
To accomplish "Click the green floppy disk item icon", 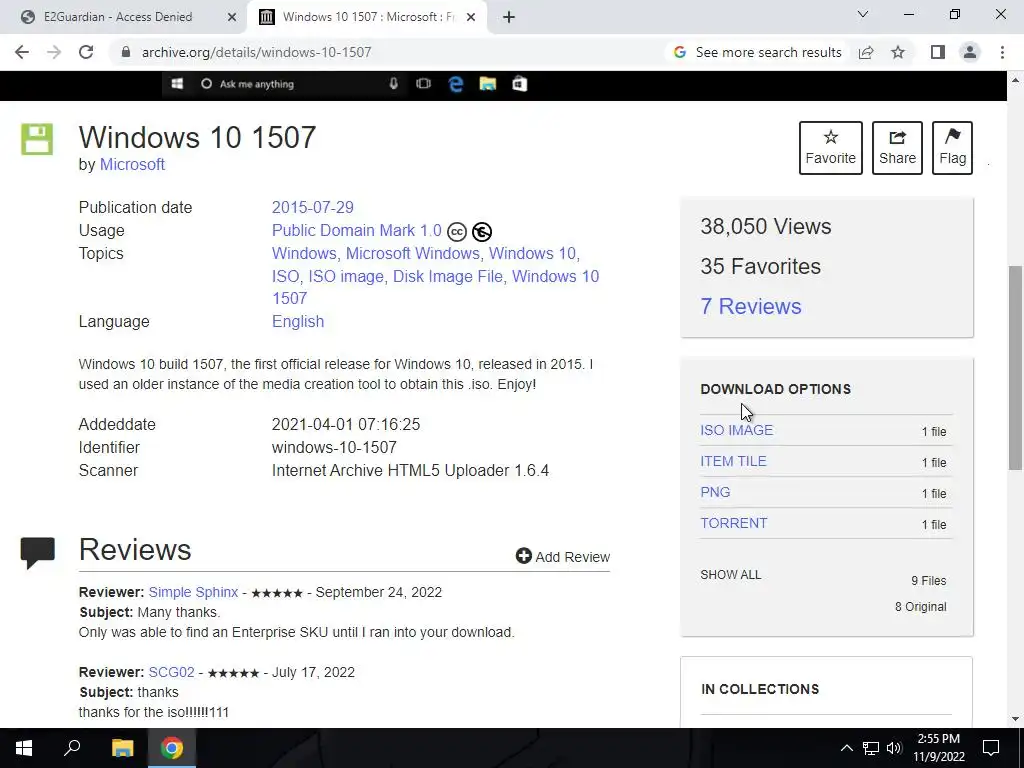I will tap(37, 139).
